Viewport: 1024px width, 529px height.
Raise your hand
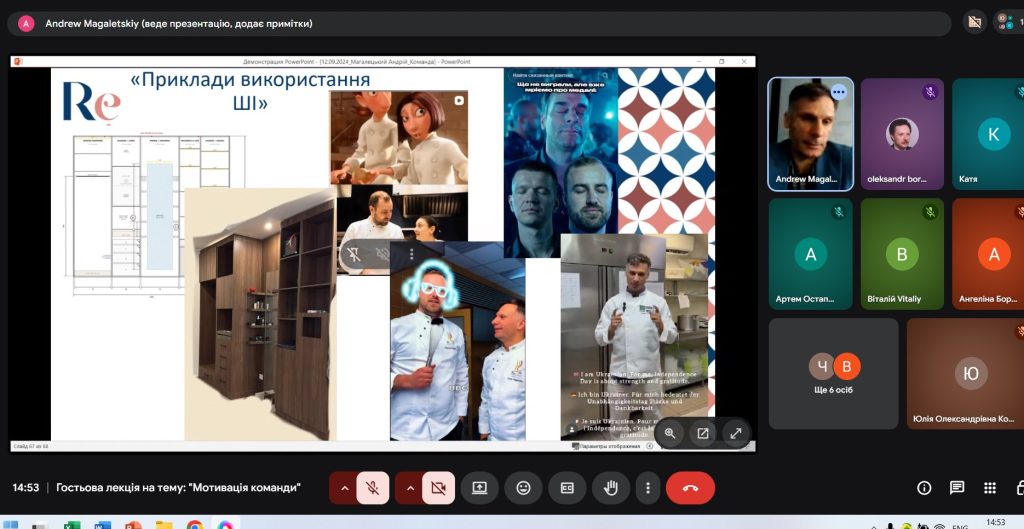pyautogui.click(x=610, y=488)
